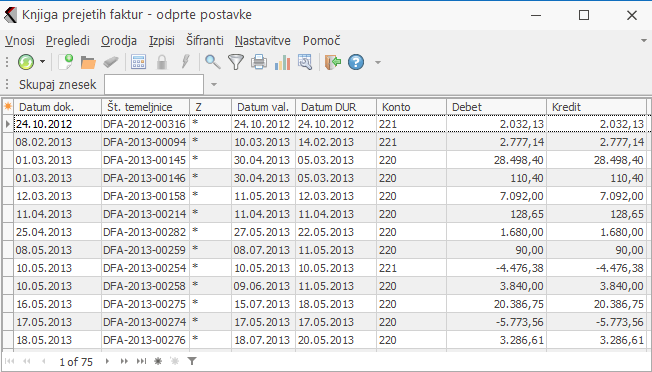Expand toolbar options arrow after help icon

[378, 63]
